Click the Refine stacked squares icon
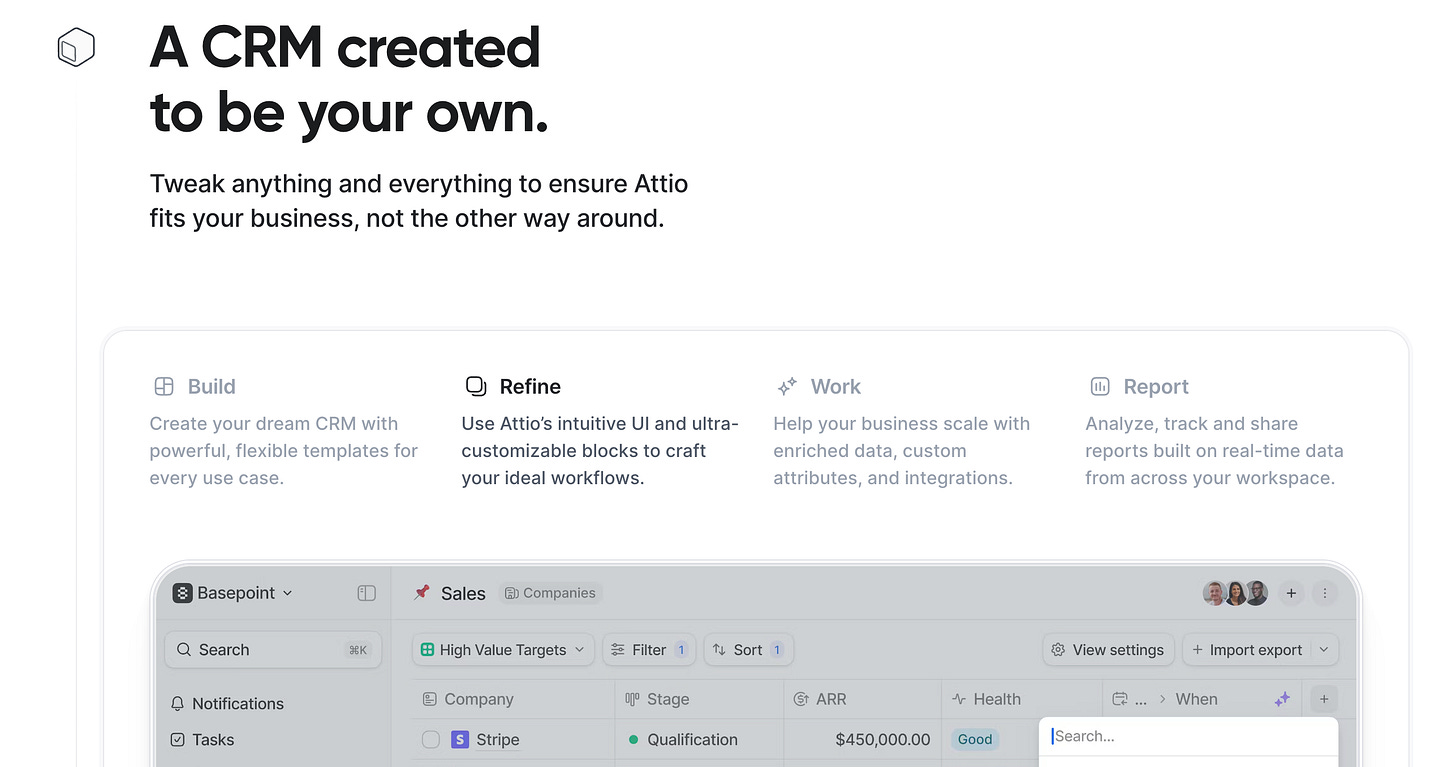 click(x=476, y=386)
